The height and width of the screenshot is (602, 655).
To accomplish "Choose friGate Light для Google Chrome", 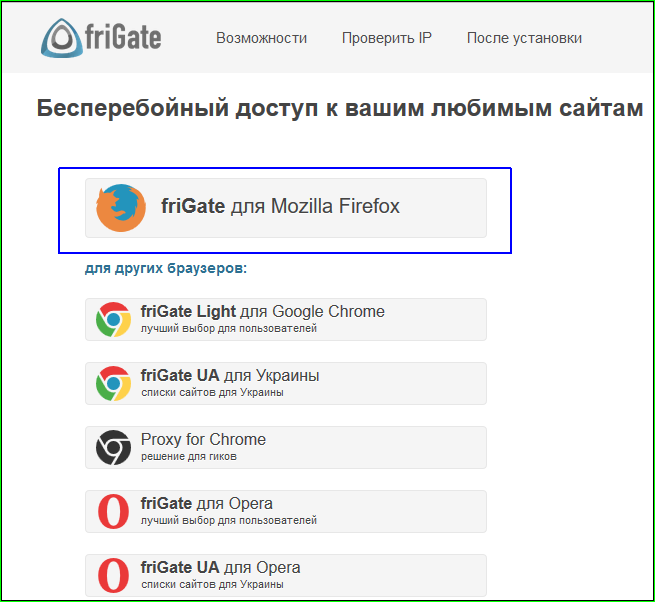I will (286, 320).
